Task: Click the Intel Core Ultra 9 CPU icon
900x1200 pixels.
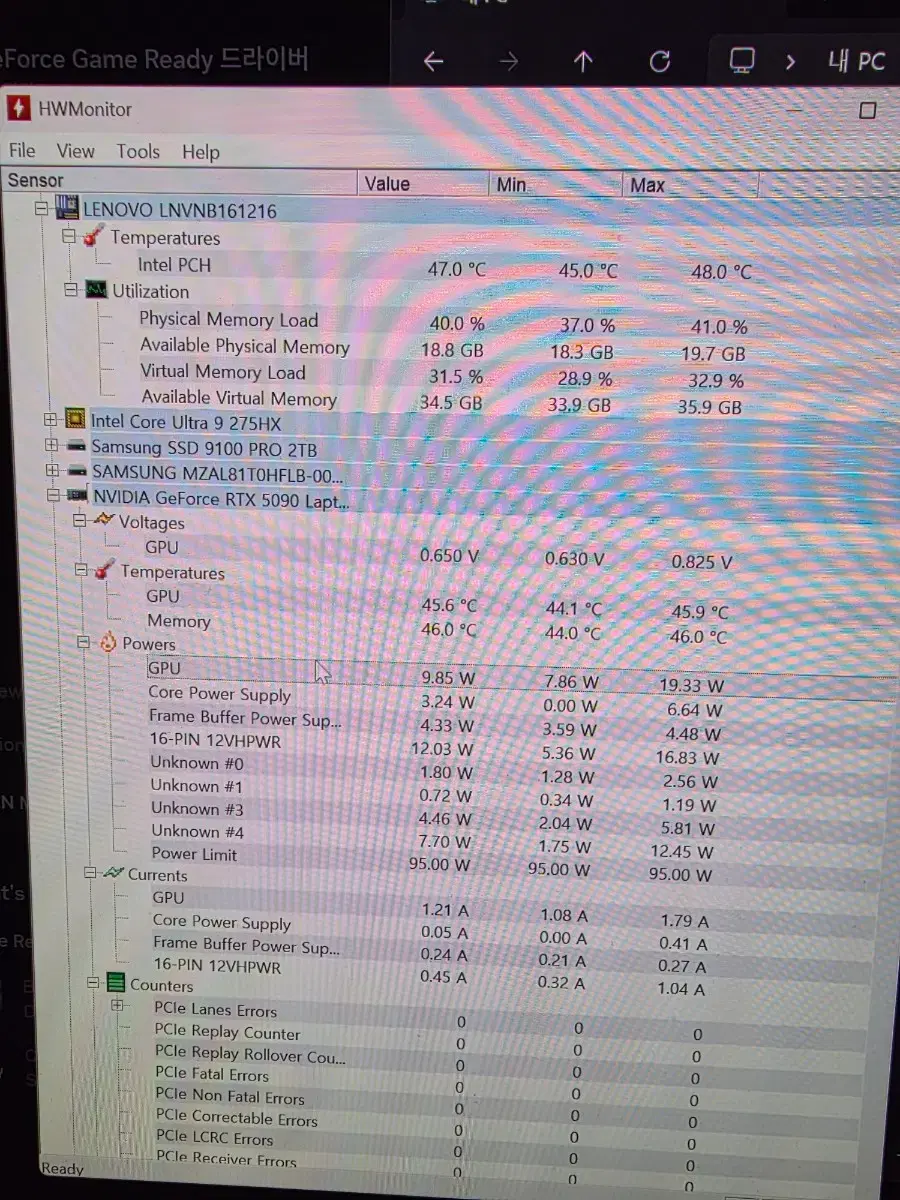Action: [75, 420]
